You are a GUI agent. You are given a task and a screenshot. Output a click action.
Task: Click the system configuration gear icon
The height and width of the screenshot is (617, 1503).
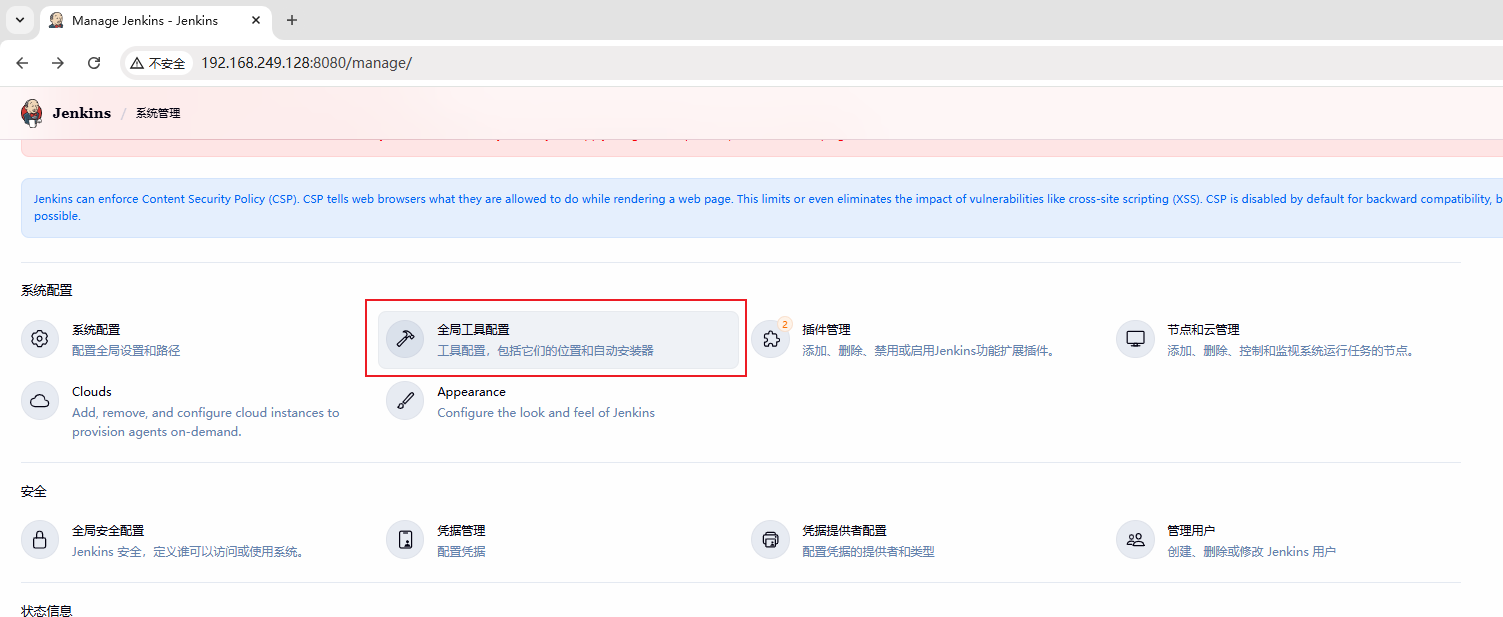[40, 339]
